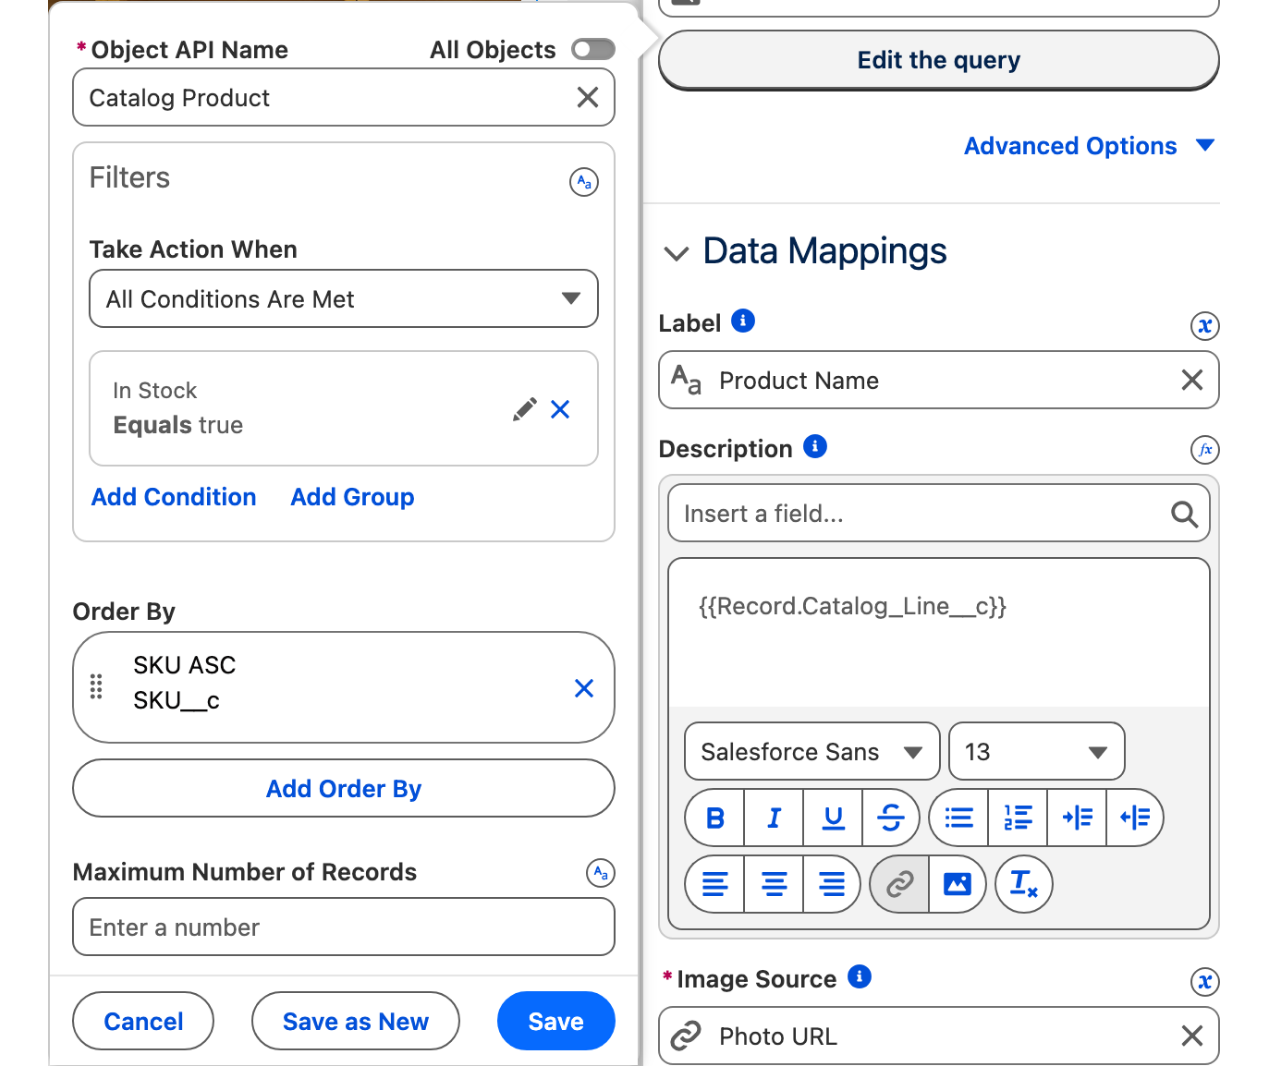Click the right-arrow indent icon, third in list group

1077,818
